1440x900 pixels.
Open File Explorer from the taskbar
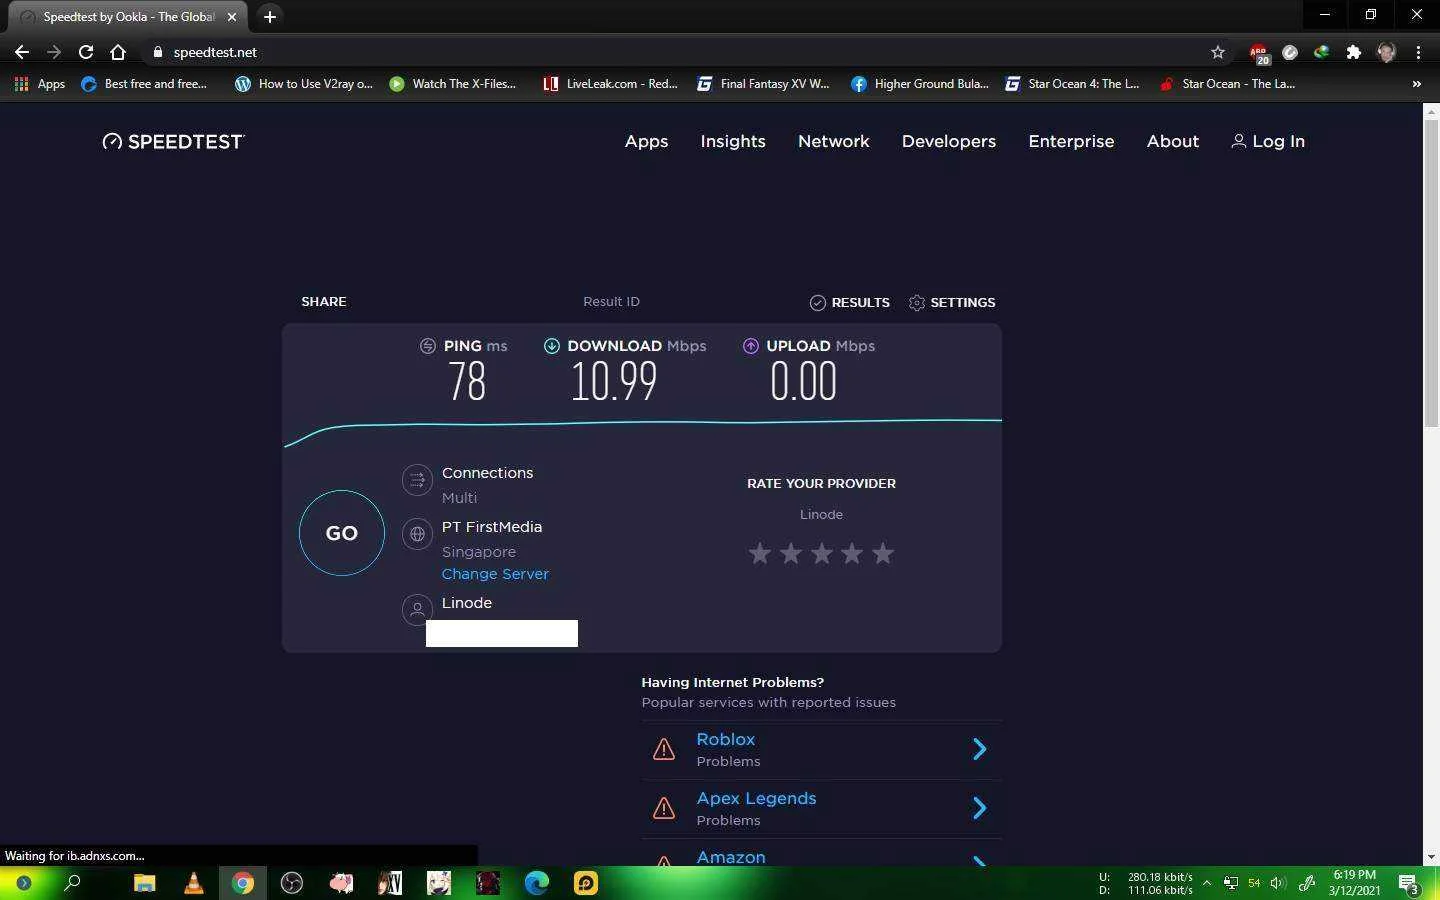tap(145, 883)
